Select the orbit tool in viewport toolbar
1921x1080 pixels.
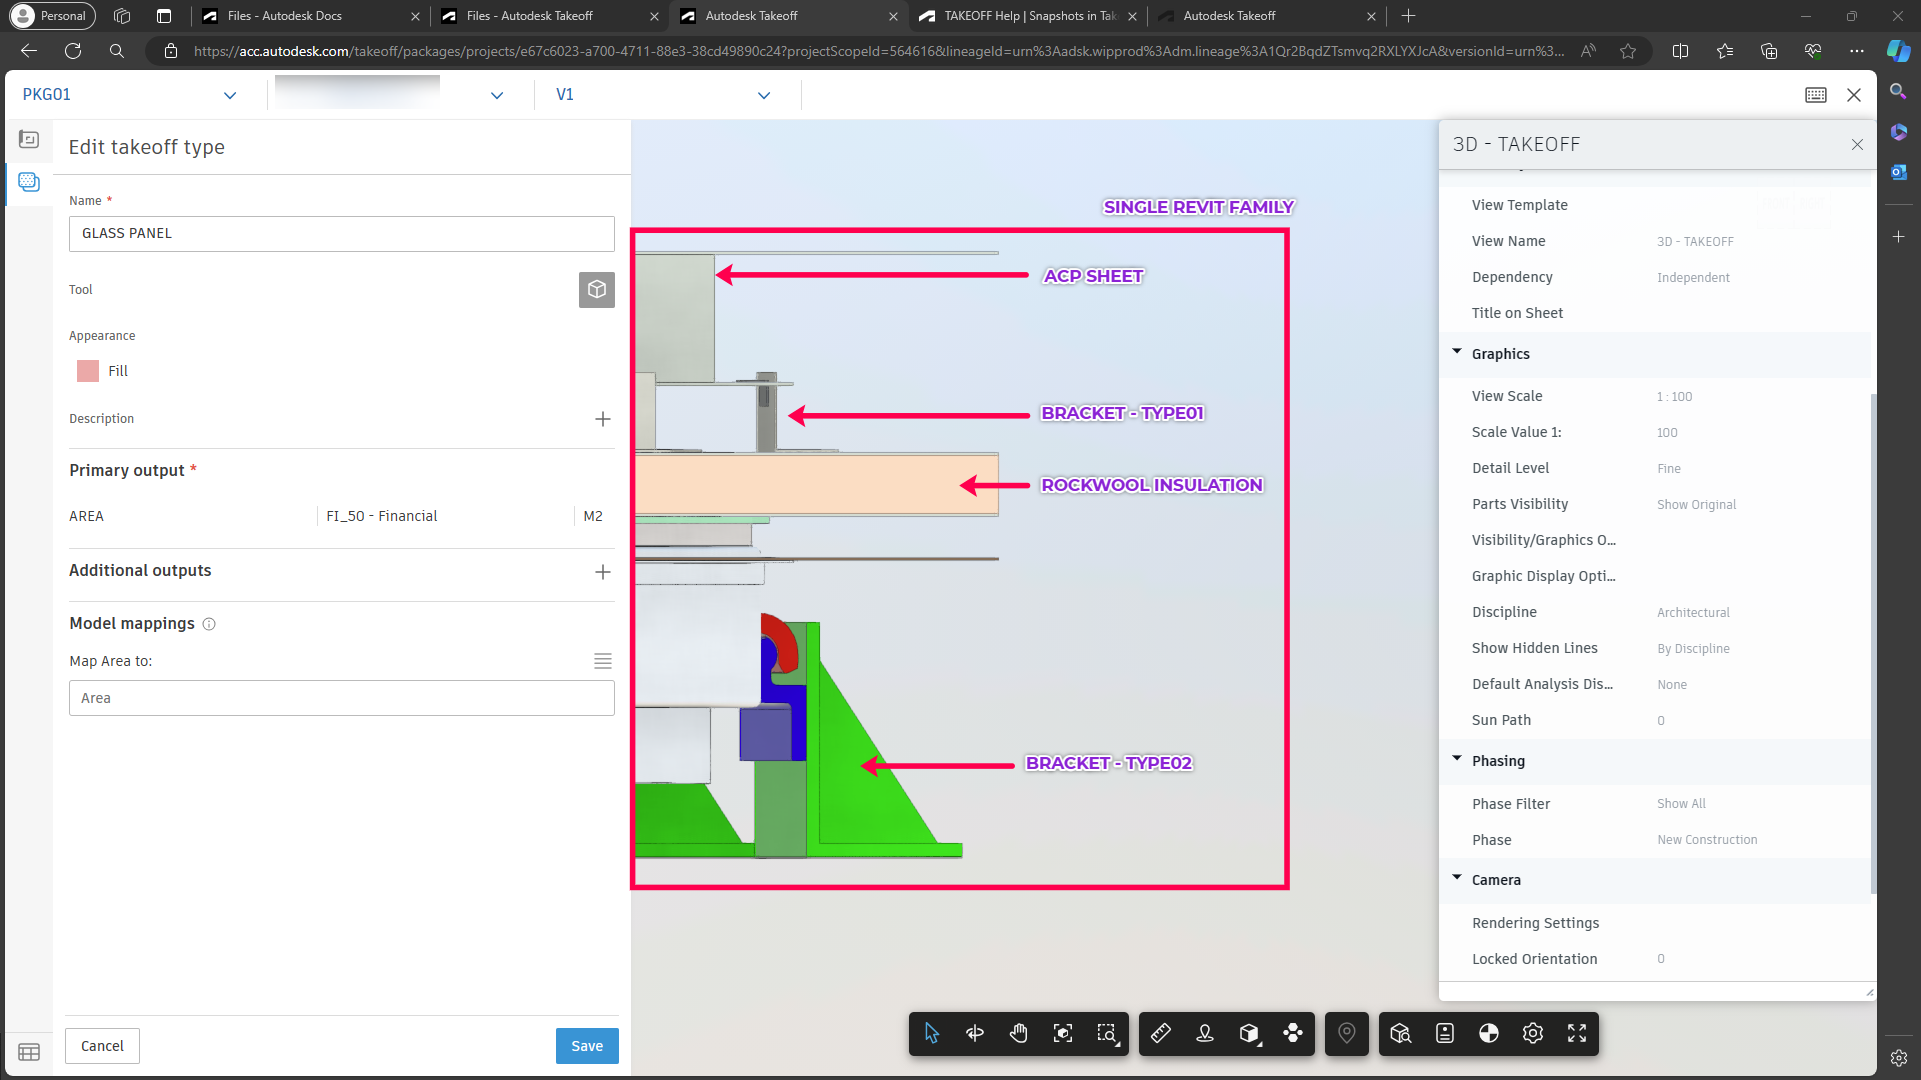tap(975, 1034)
